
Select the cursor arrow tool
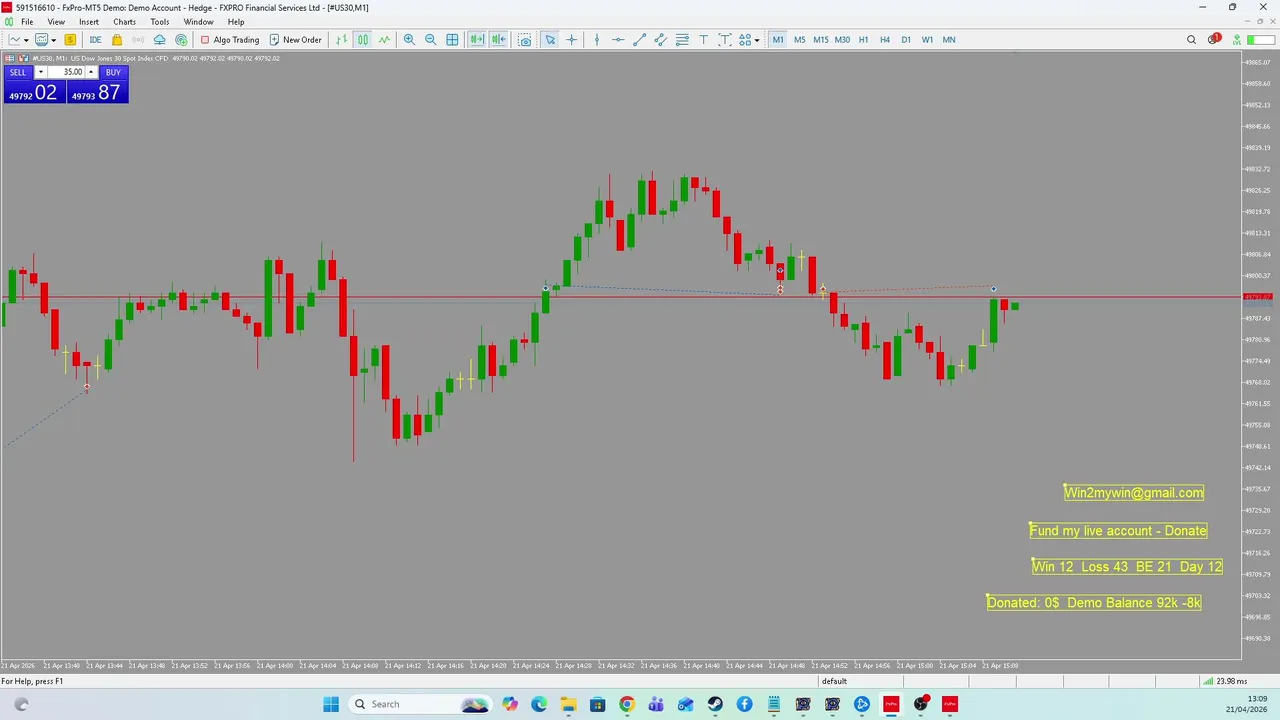point(550,40)
